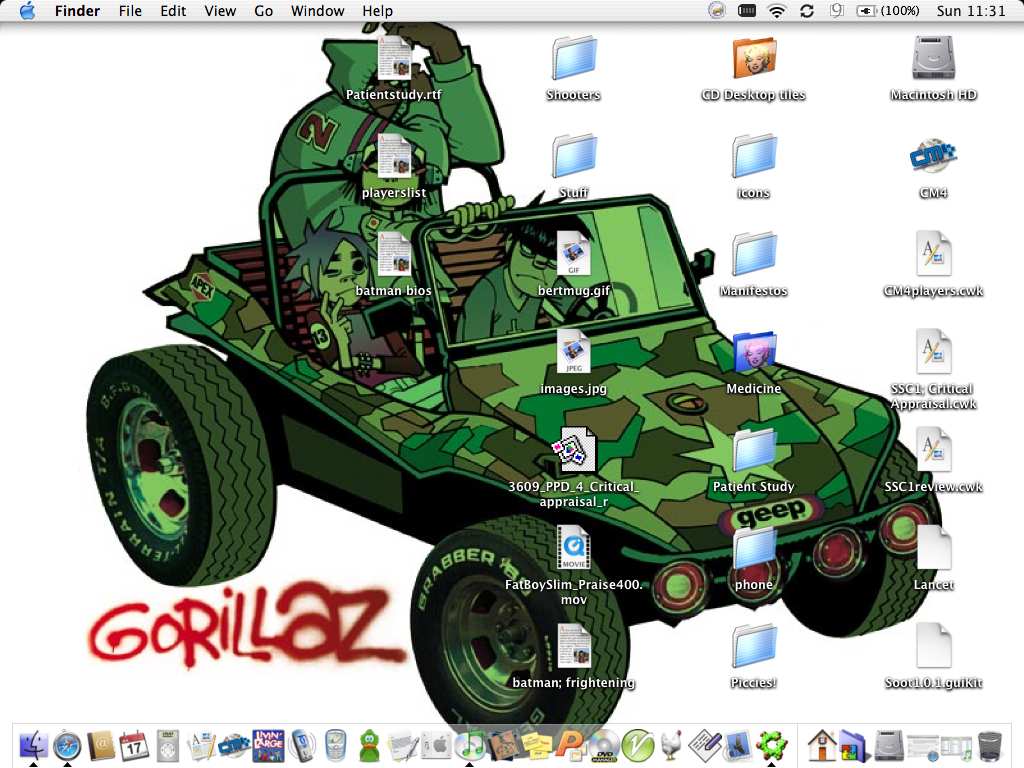The width and height of the screenshot is (1024, 768).
Task: Open Finder from the Dock
Action: point(33,744)
